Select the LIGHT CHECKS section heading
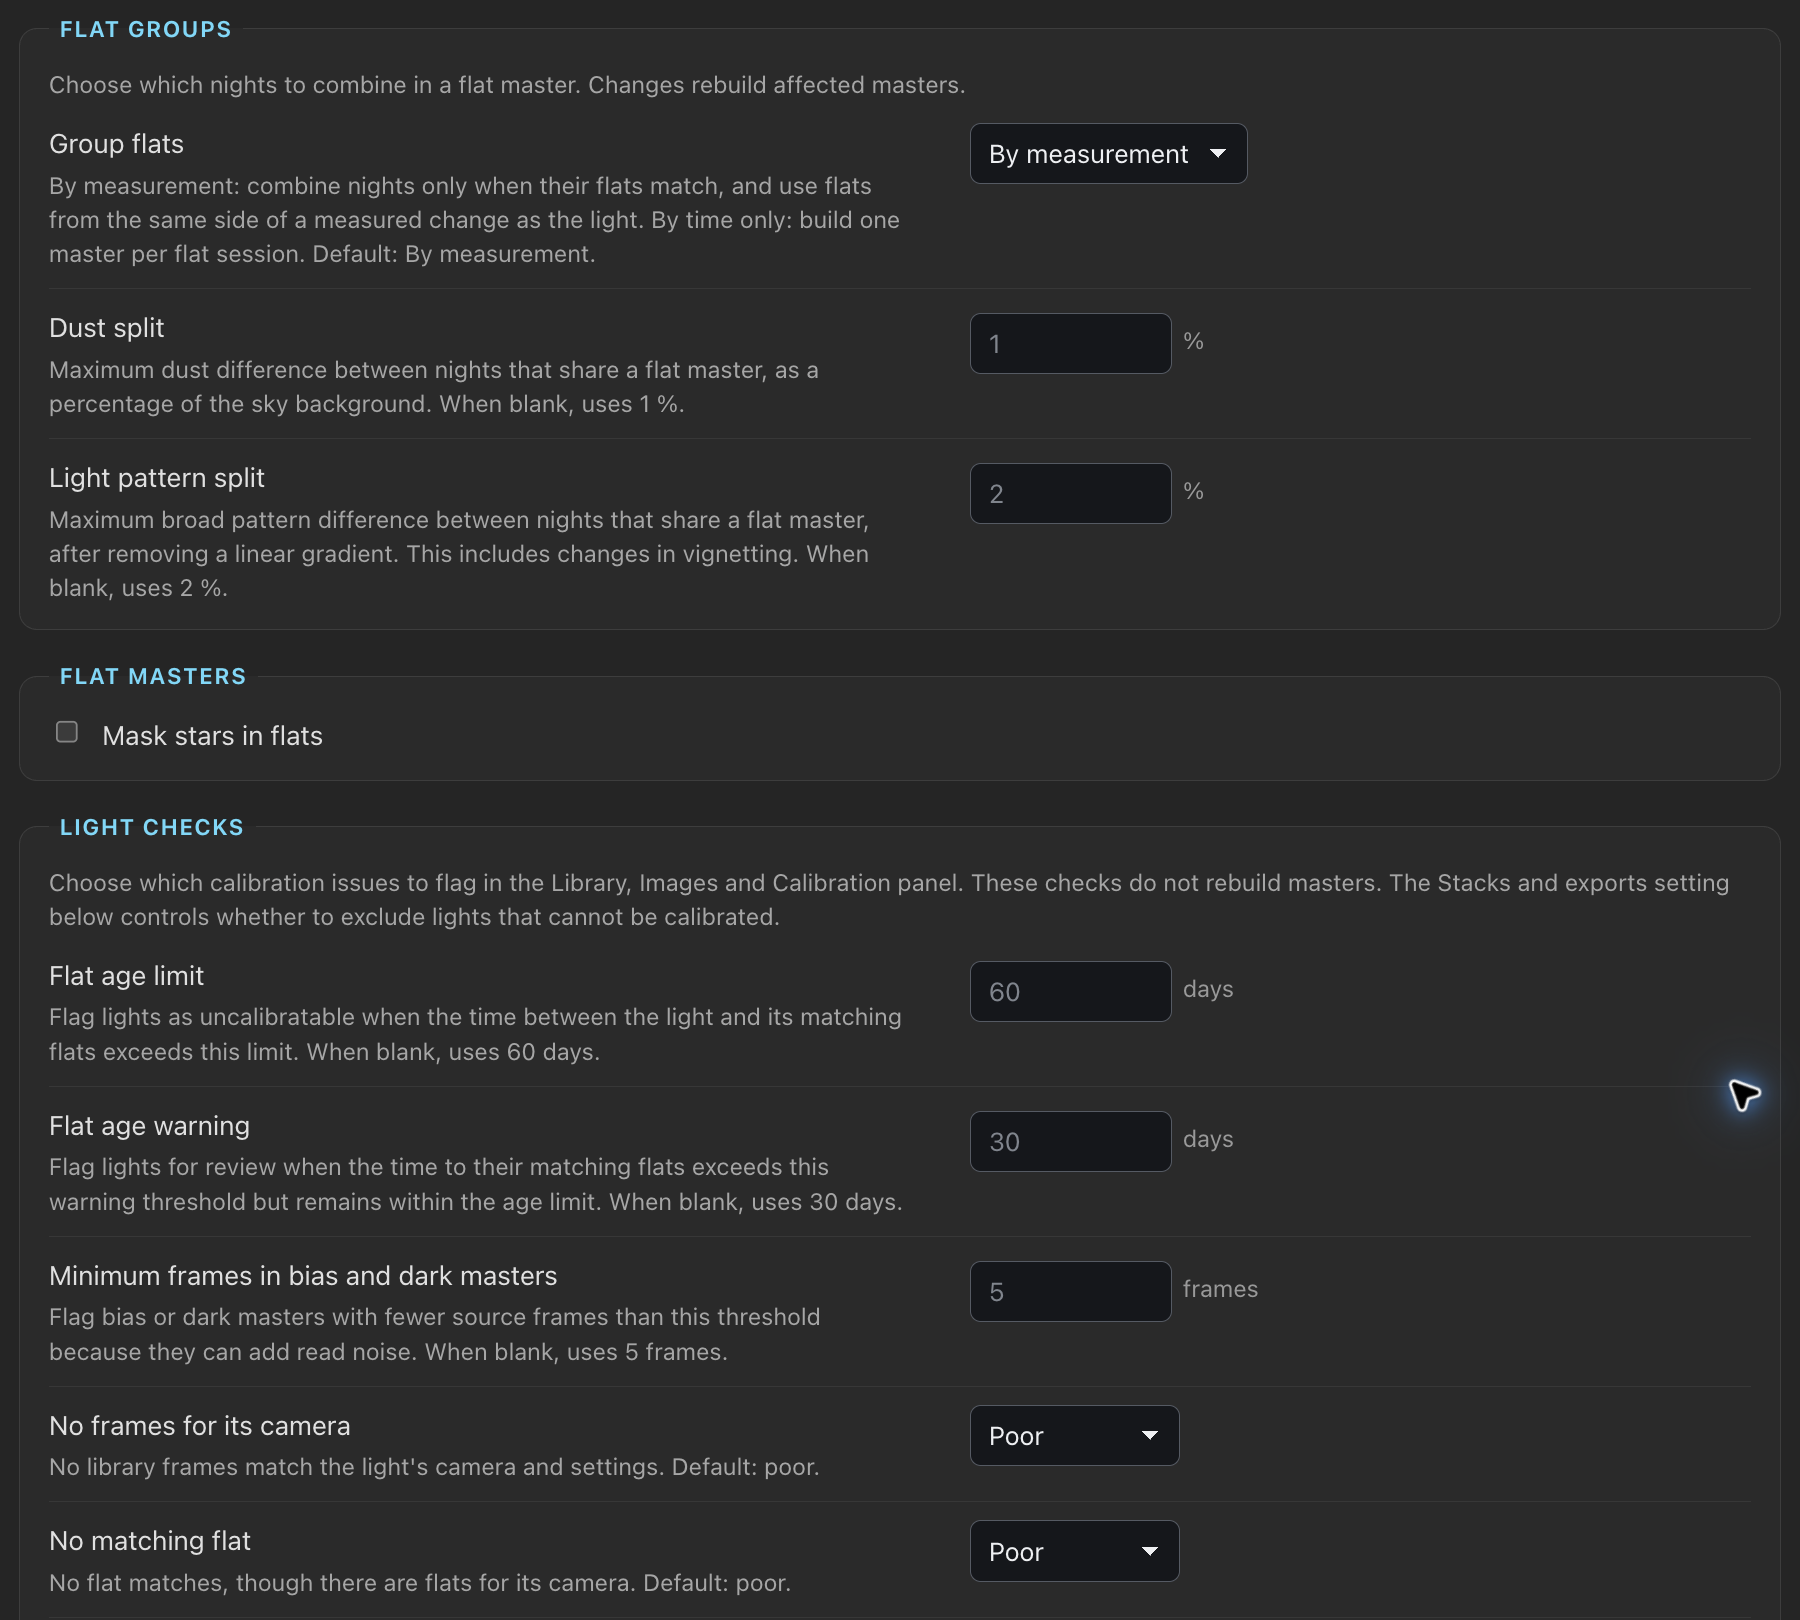Viewport: 1800px width, 1620px height. [x=152, y=828]
